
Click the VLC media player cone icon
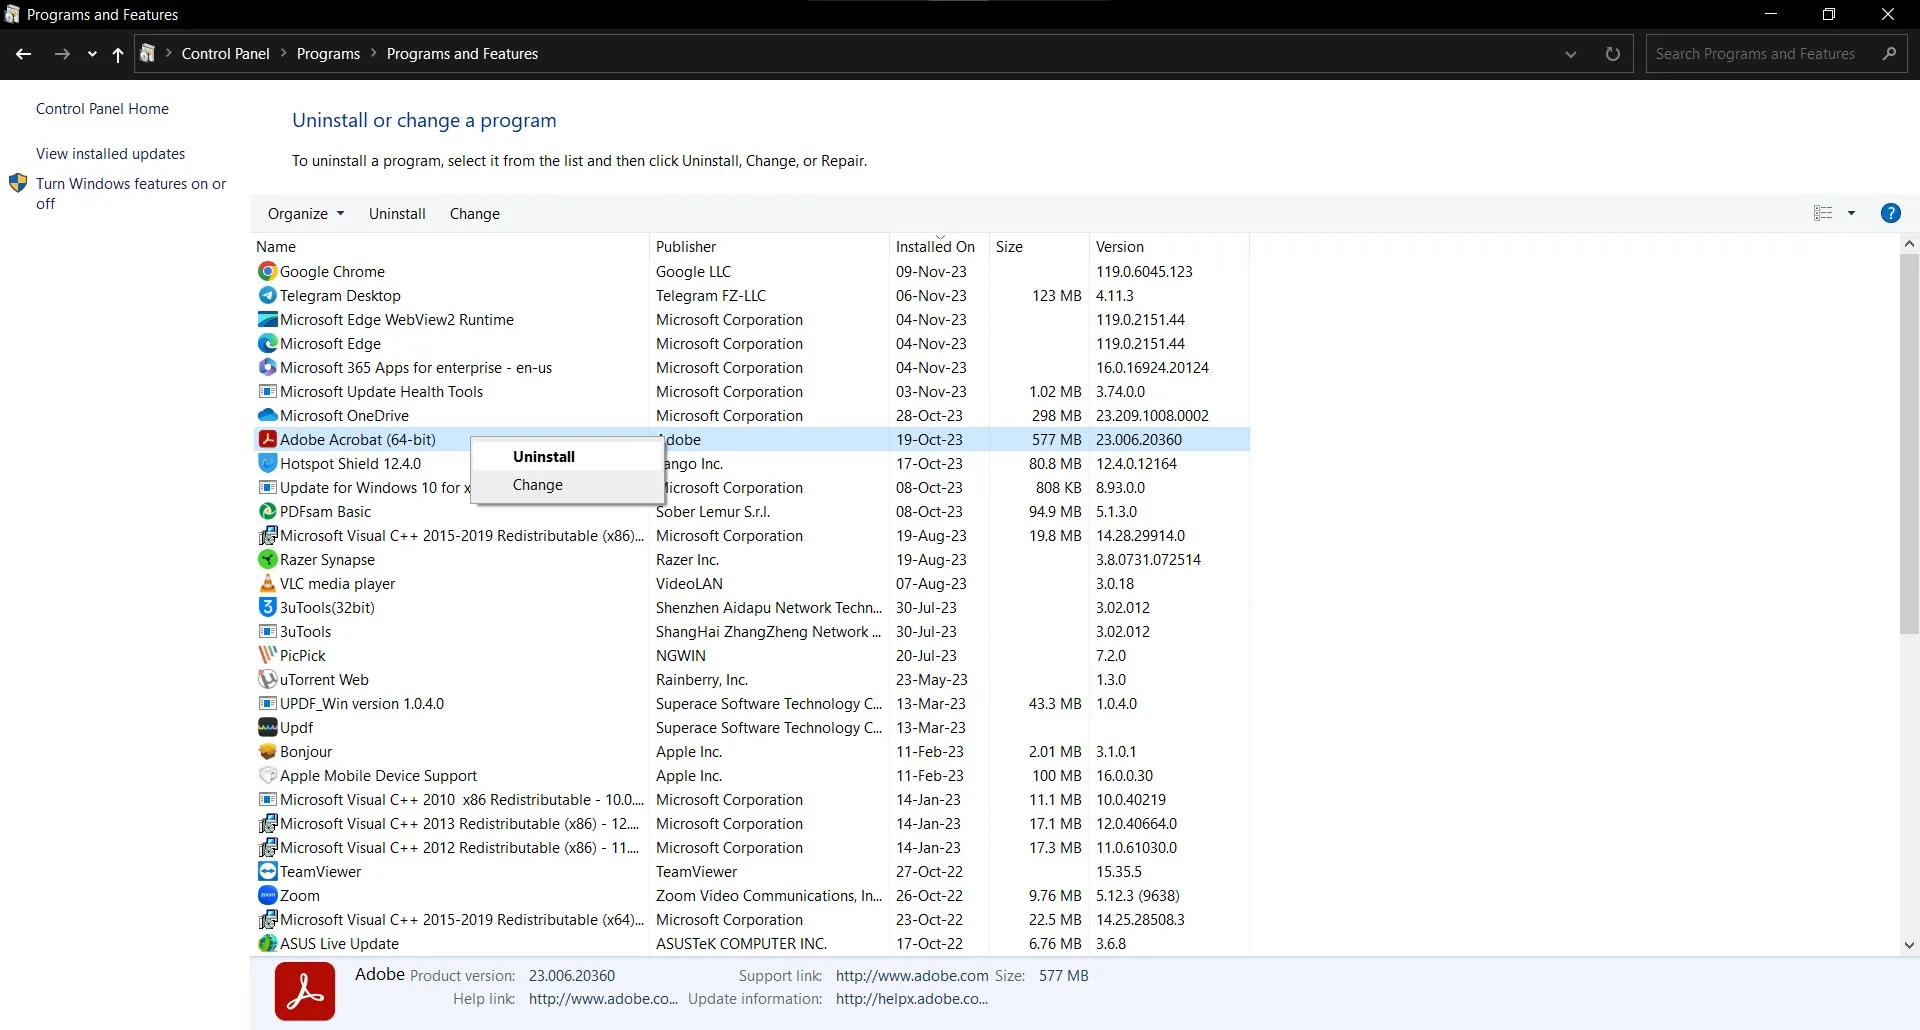tap(267, 583)
